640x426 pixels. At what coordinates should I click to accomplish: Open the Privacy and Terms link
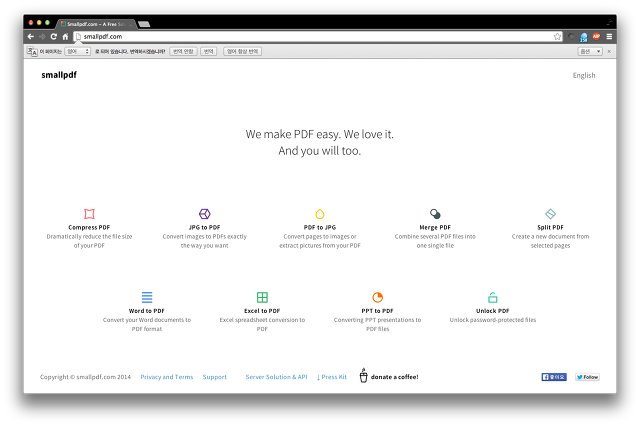pyautogui.click(x=167, y=377)
